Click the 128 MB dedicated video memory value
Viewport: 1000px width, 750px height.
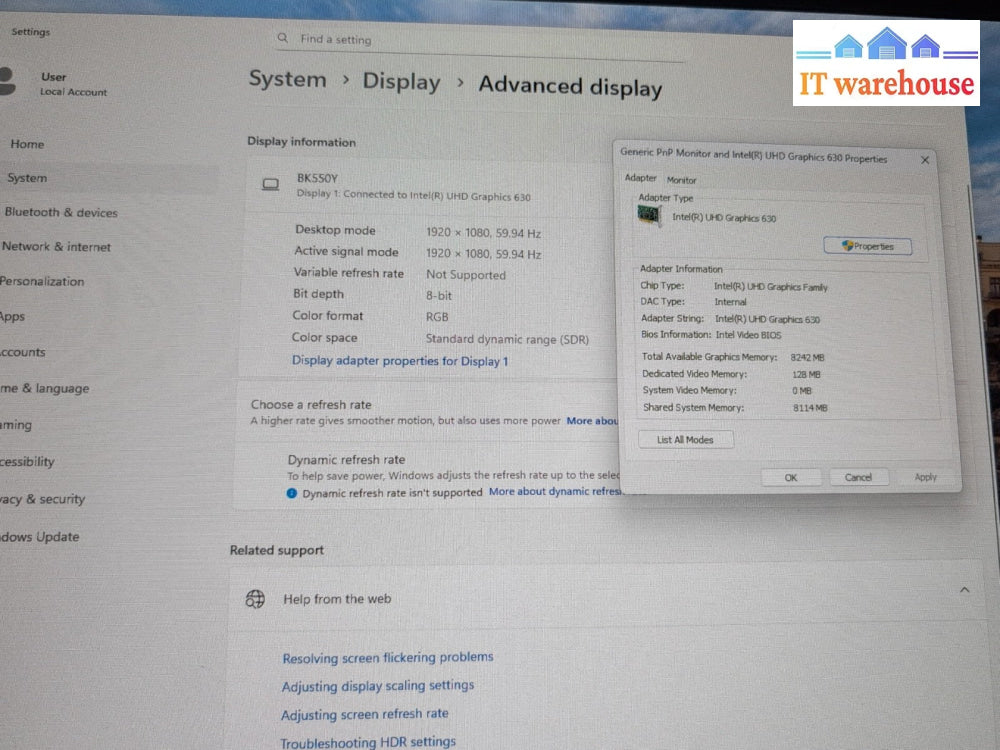(x=806, y=374)
